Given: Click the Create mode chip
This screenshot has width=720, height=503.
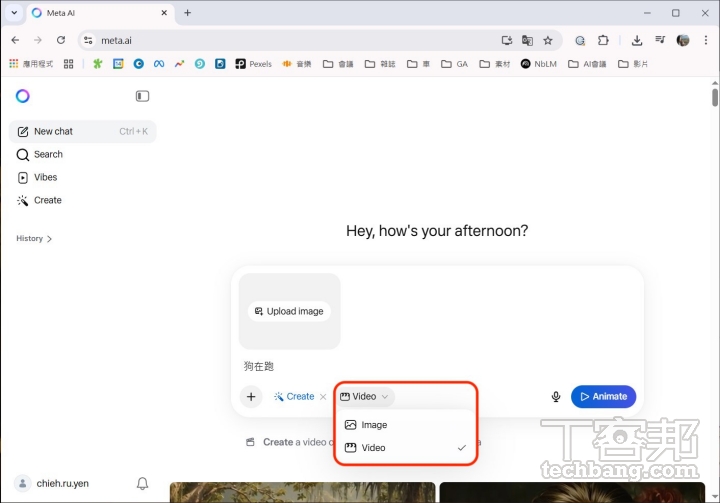Looking at the screenshot, I should coord(294,396).
